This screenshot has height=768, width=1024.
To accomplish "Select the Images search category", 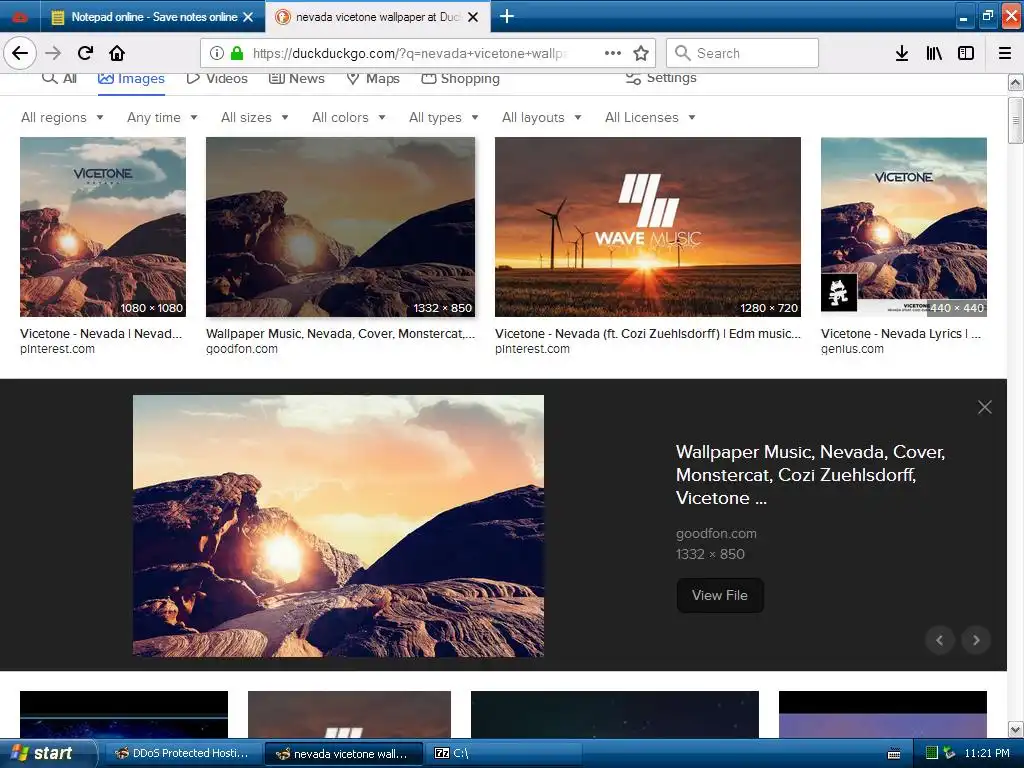I will tap(131, 78).
